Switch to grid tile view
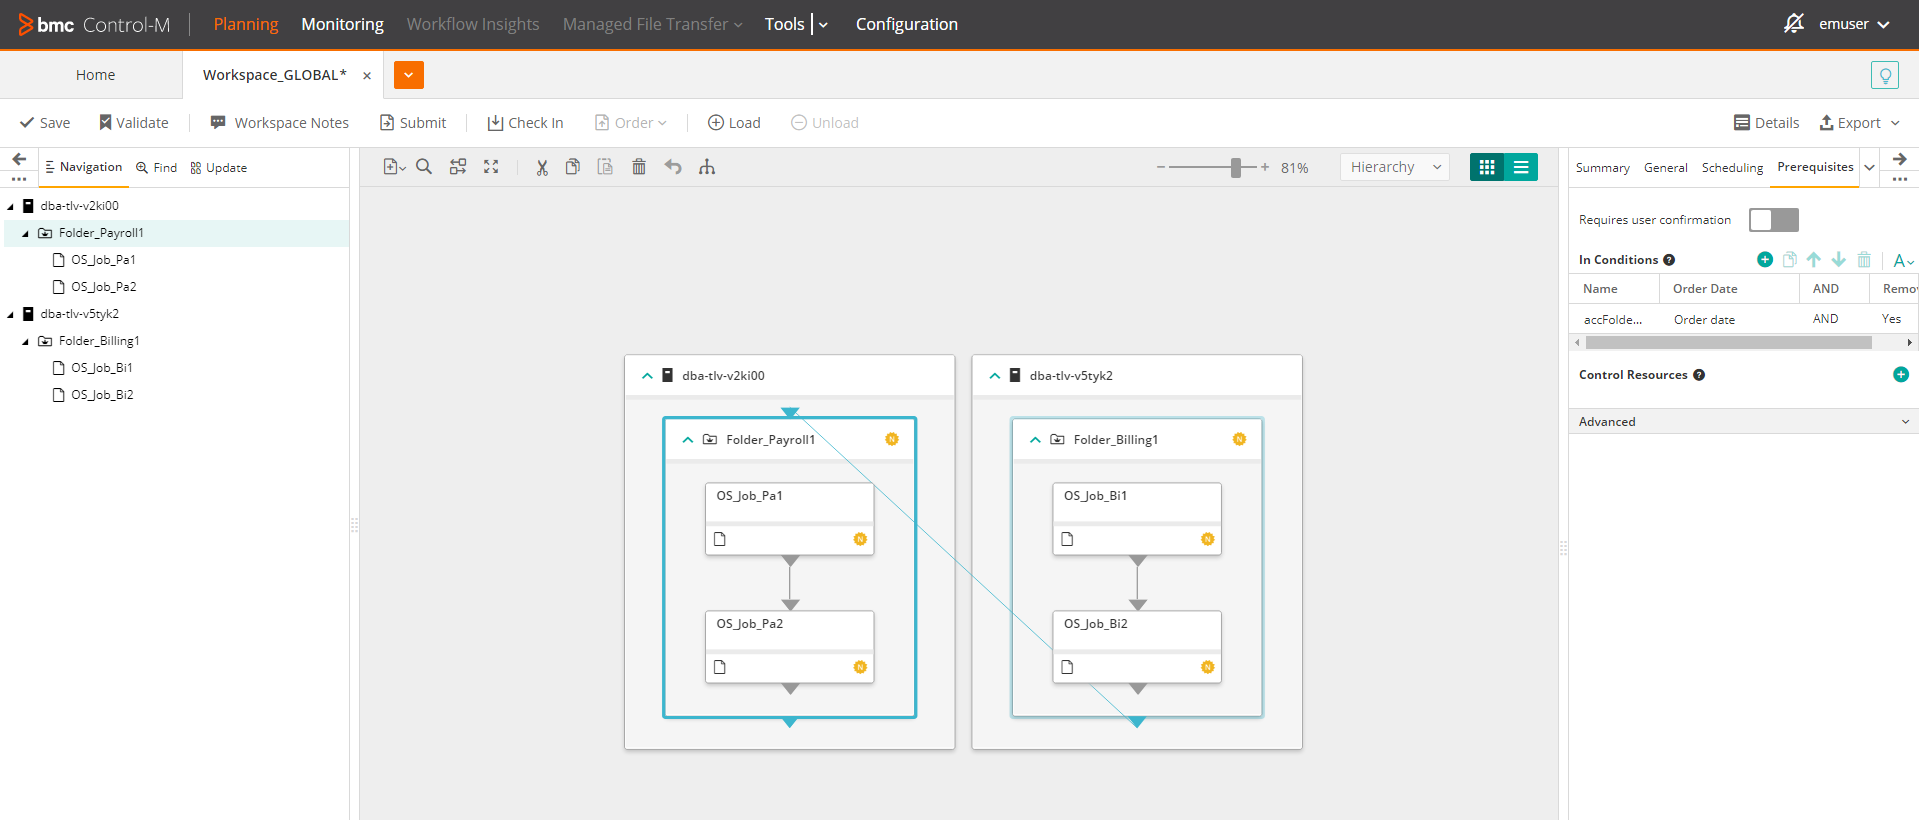Viewport: 1919px width, 820px height. (1487, 167)
